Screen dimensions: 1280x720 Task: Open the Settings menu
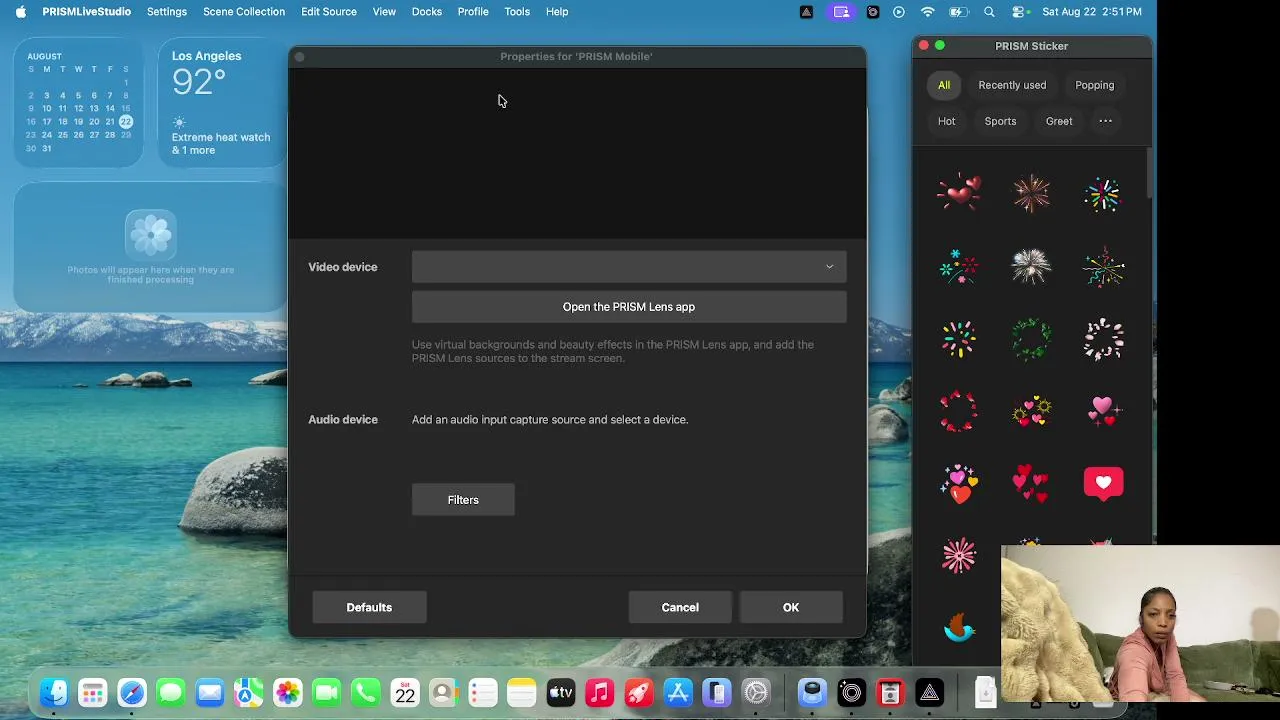point(167,12)
